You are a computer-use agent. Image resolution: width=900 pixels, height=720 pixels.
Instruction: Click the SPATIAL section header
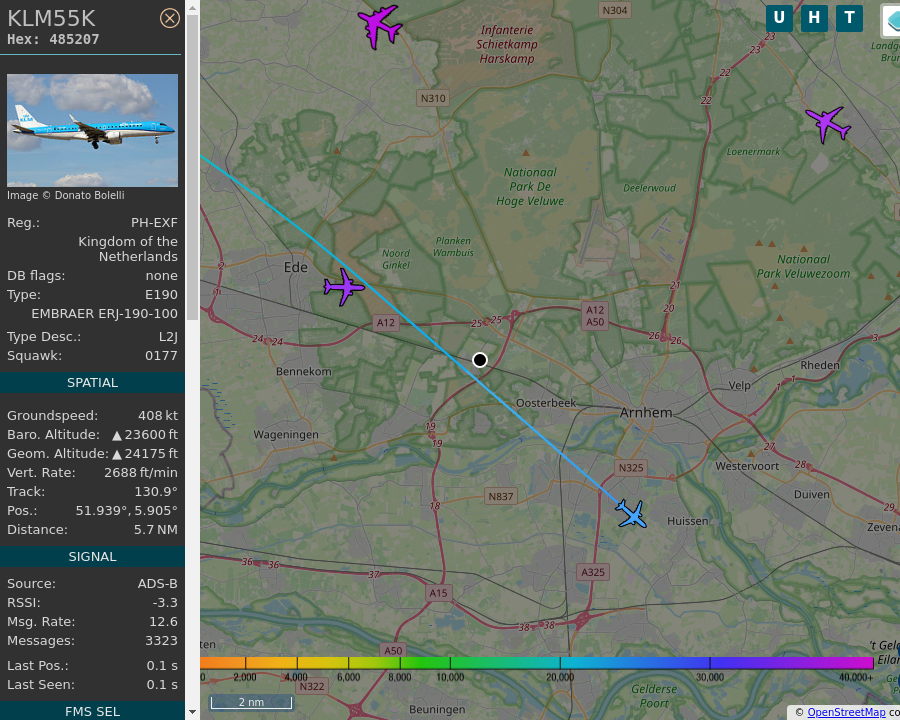(92, 382)
